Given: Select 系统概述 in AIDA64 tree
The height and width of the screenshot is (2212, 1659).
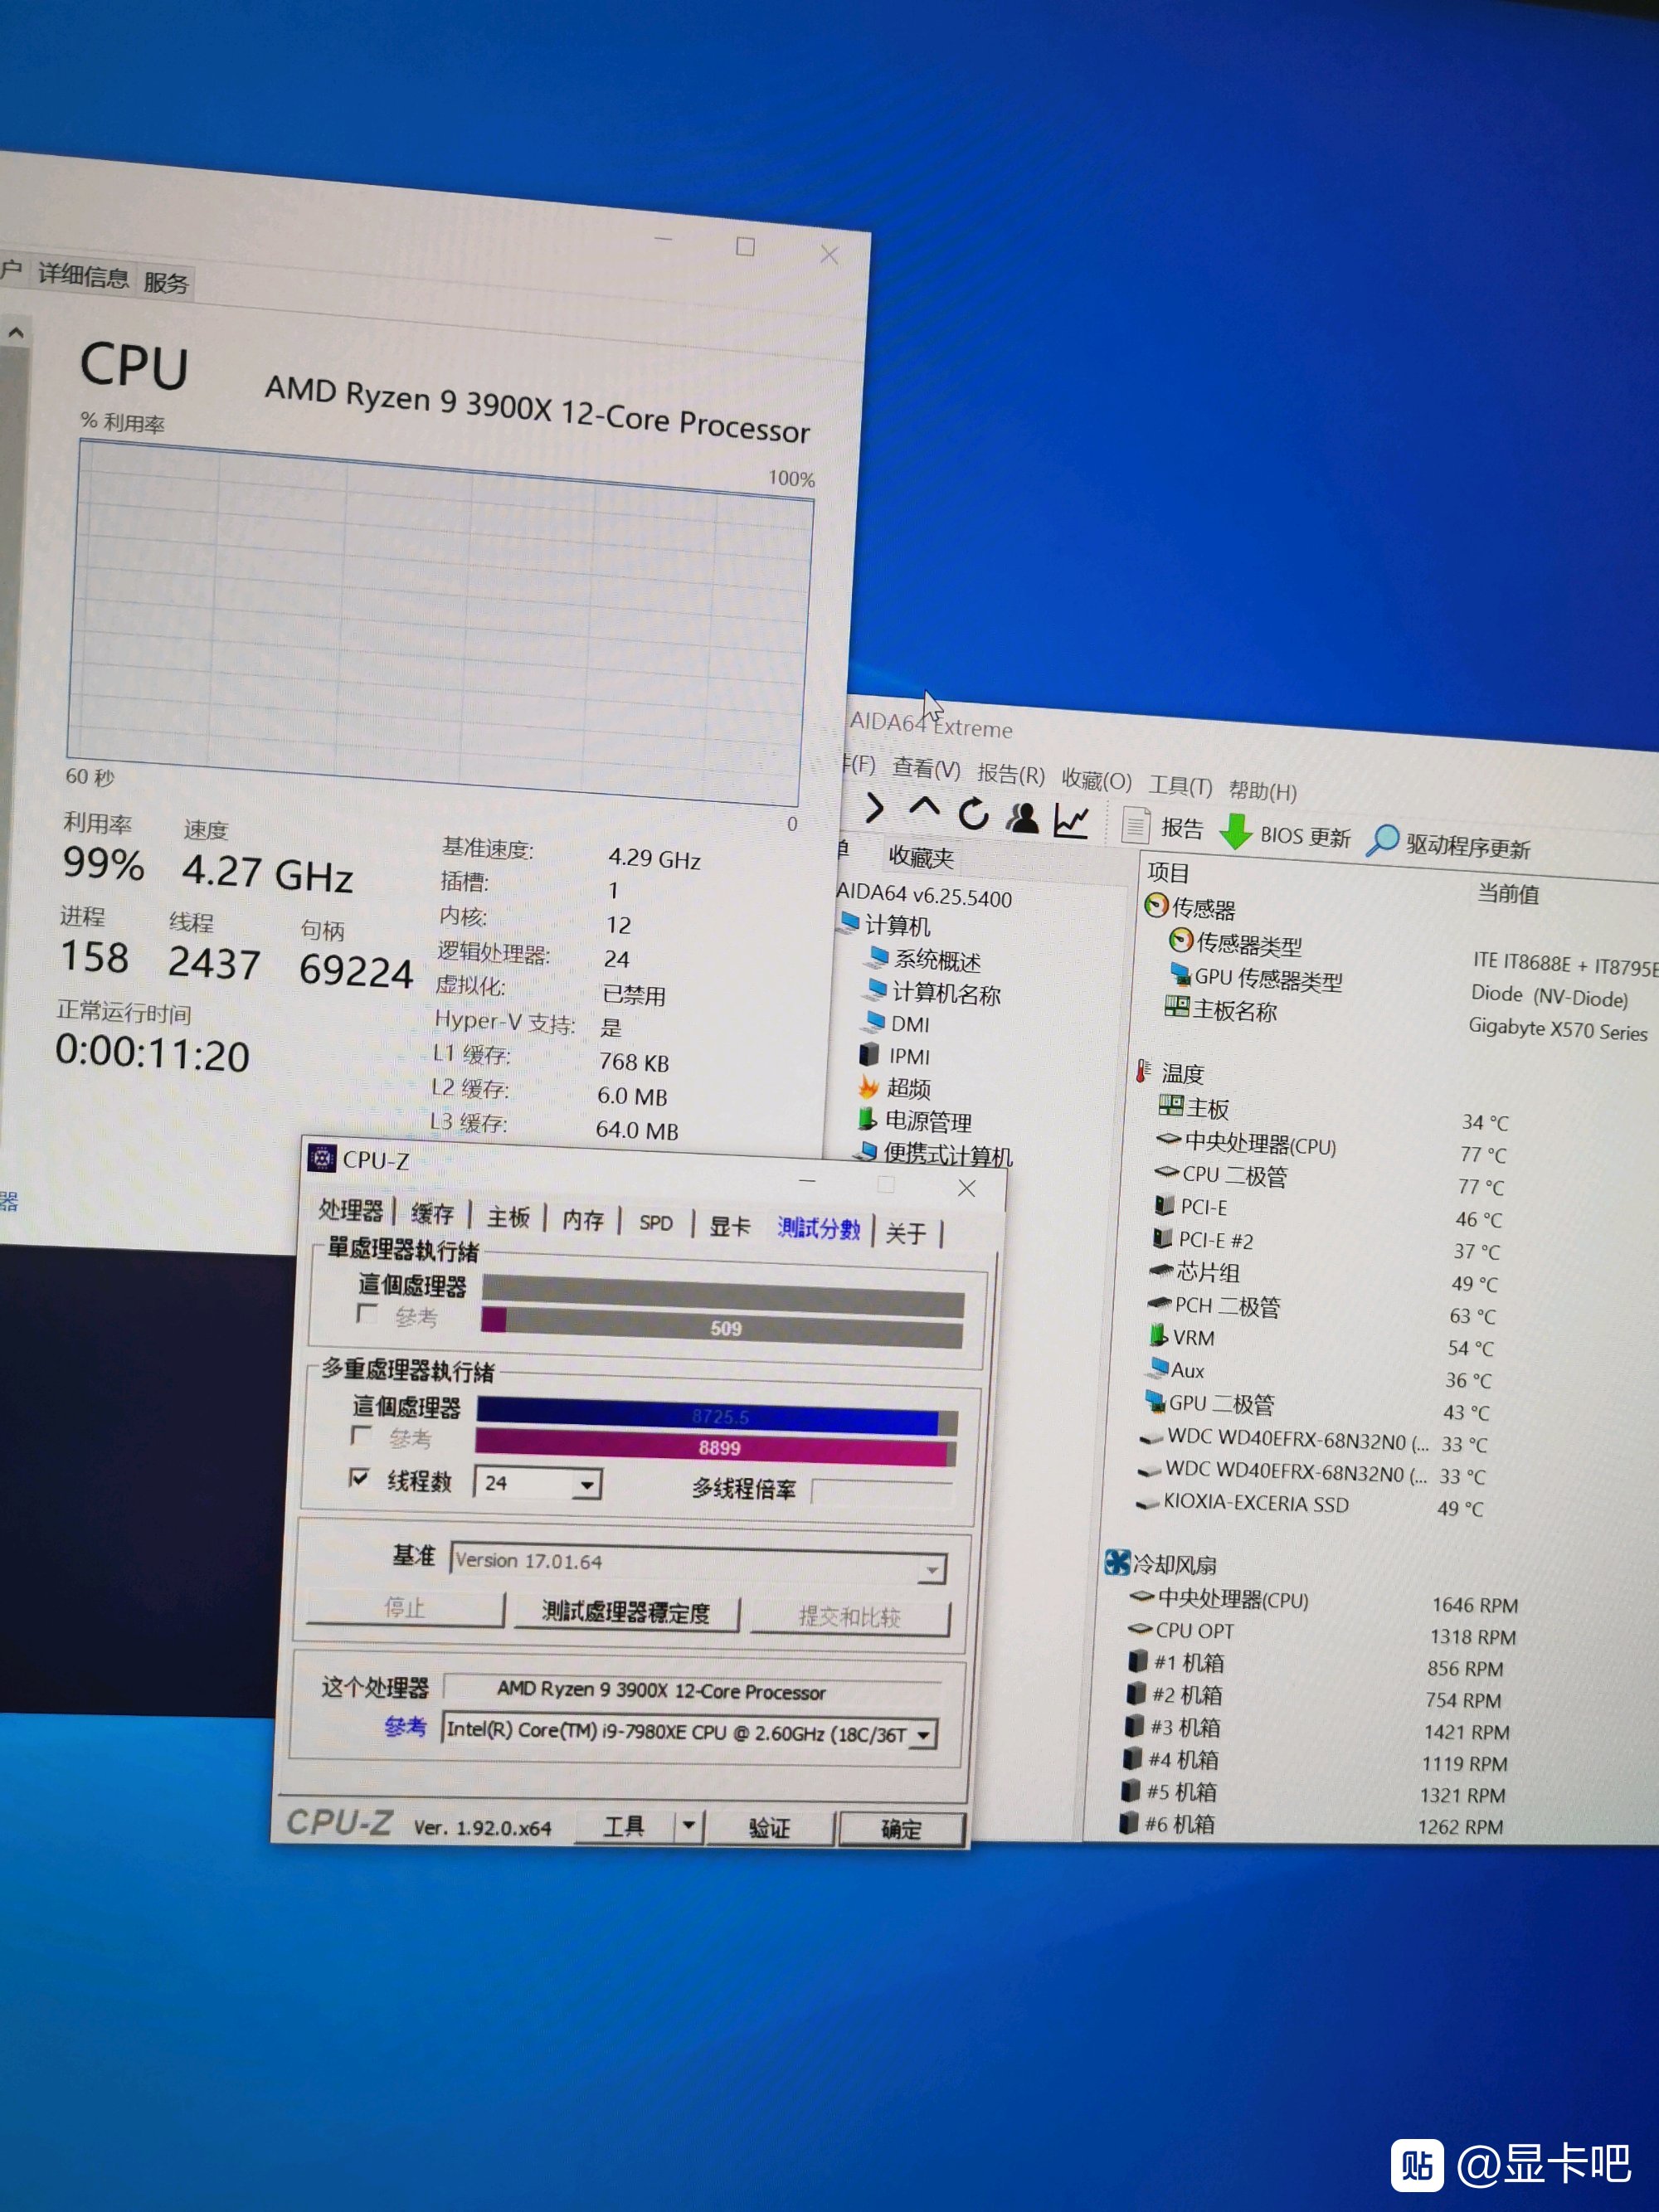Looking at the screenshot, I should pos(937,960).
